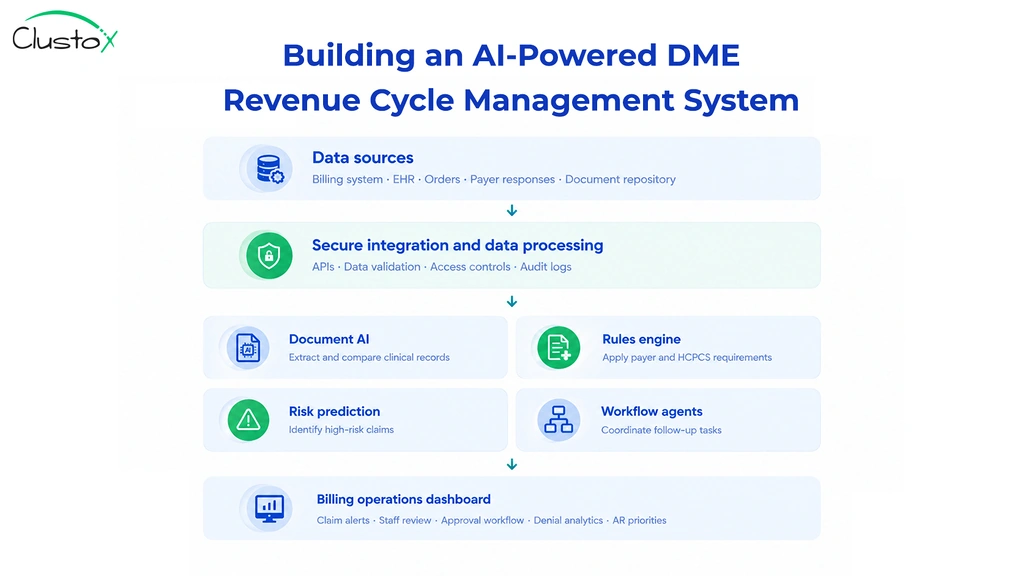The image size is (1023, 576).
Task: Click "Access controls" under Secure integration
Action: point(470,267)
